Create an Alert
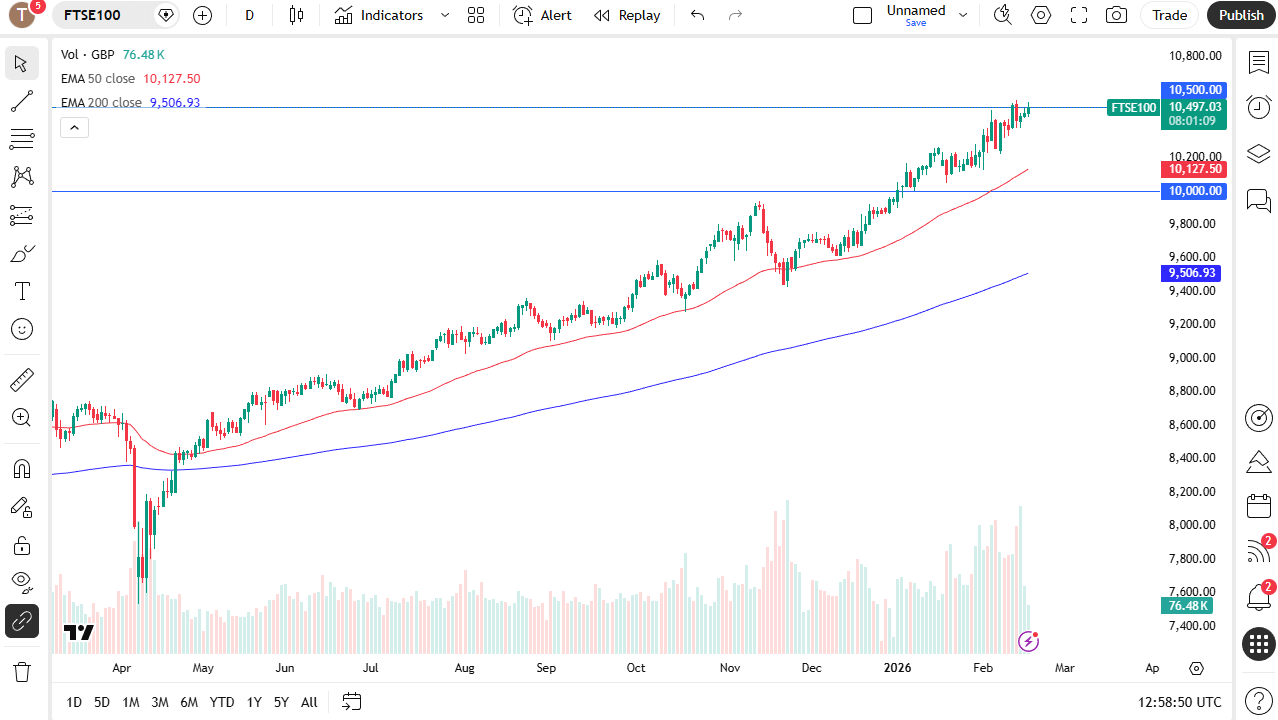The width and height of the screenshot is (1278, 720). 543,15
